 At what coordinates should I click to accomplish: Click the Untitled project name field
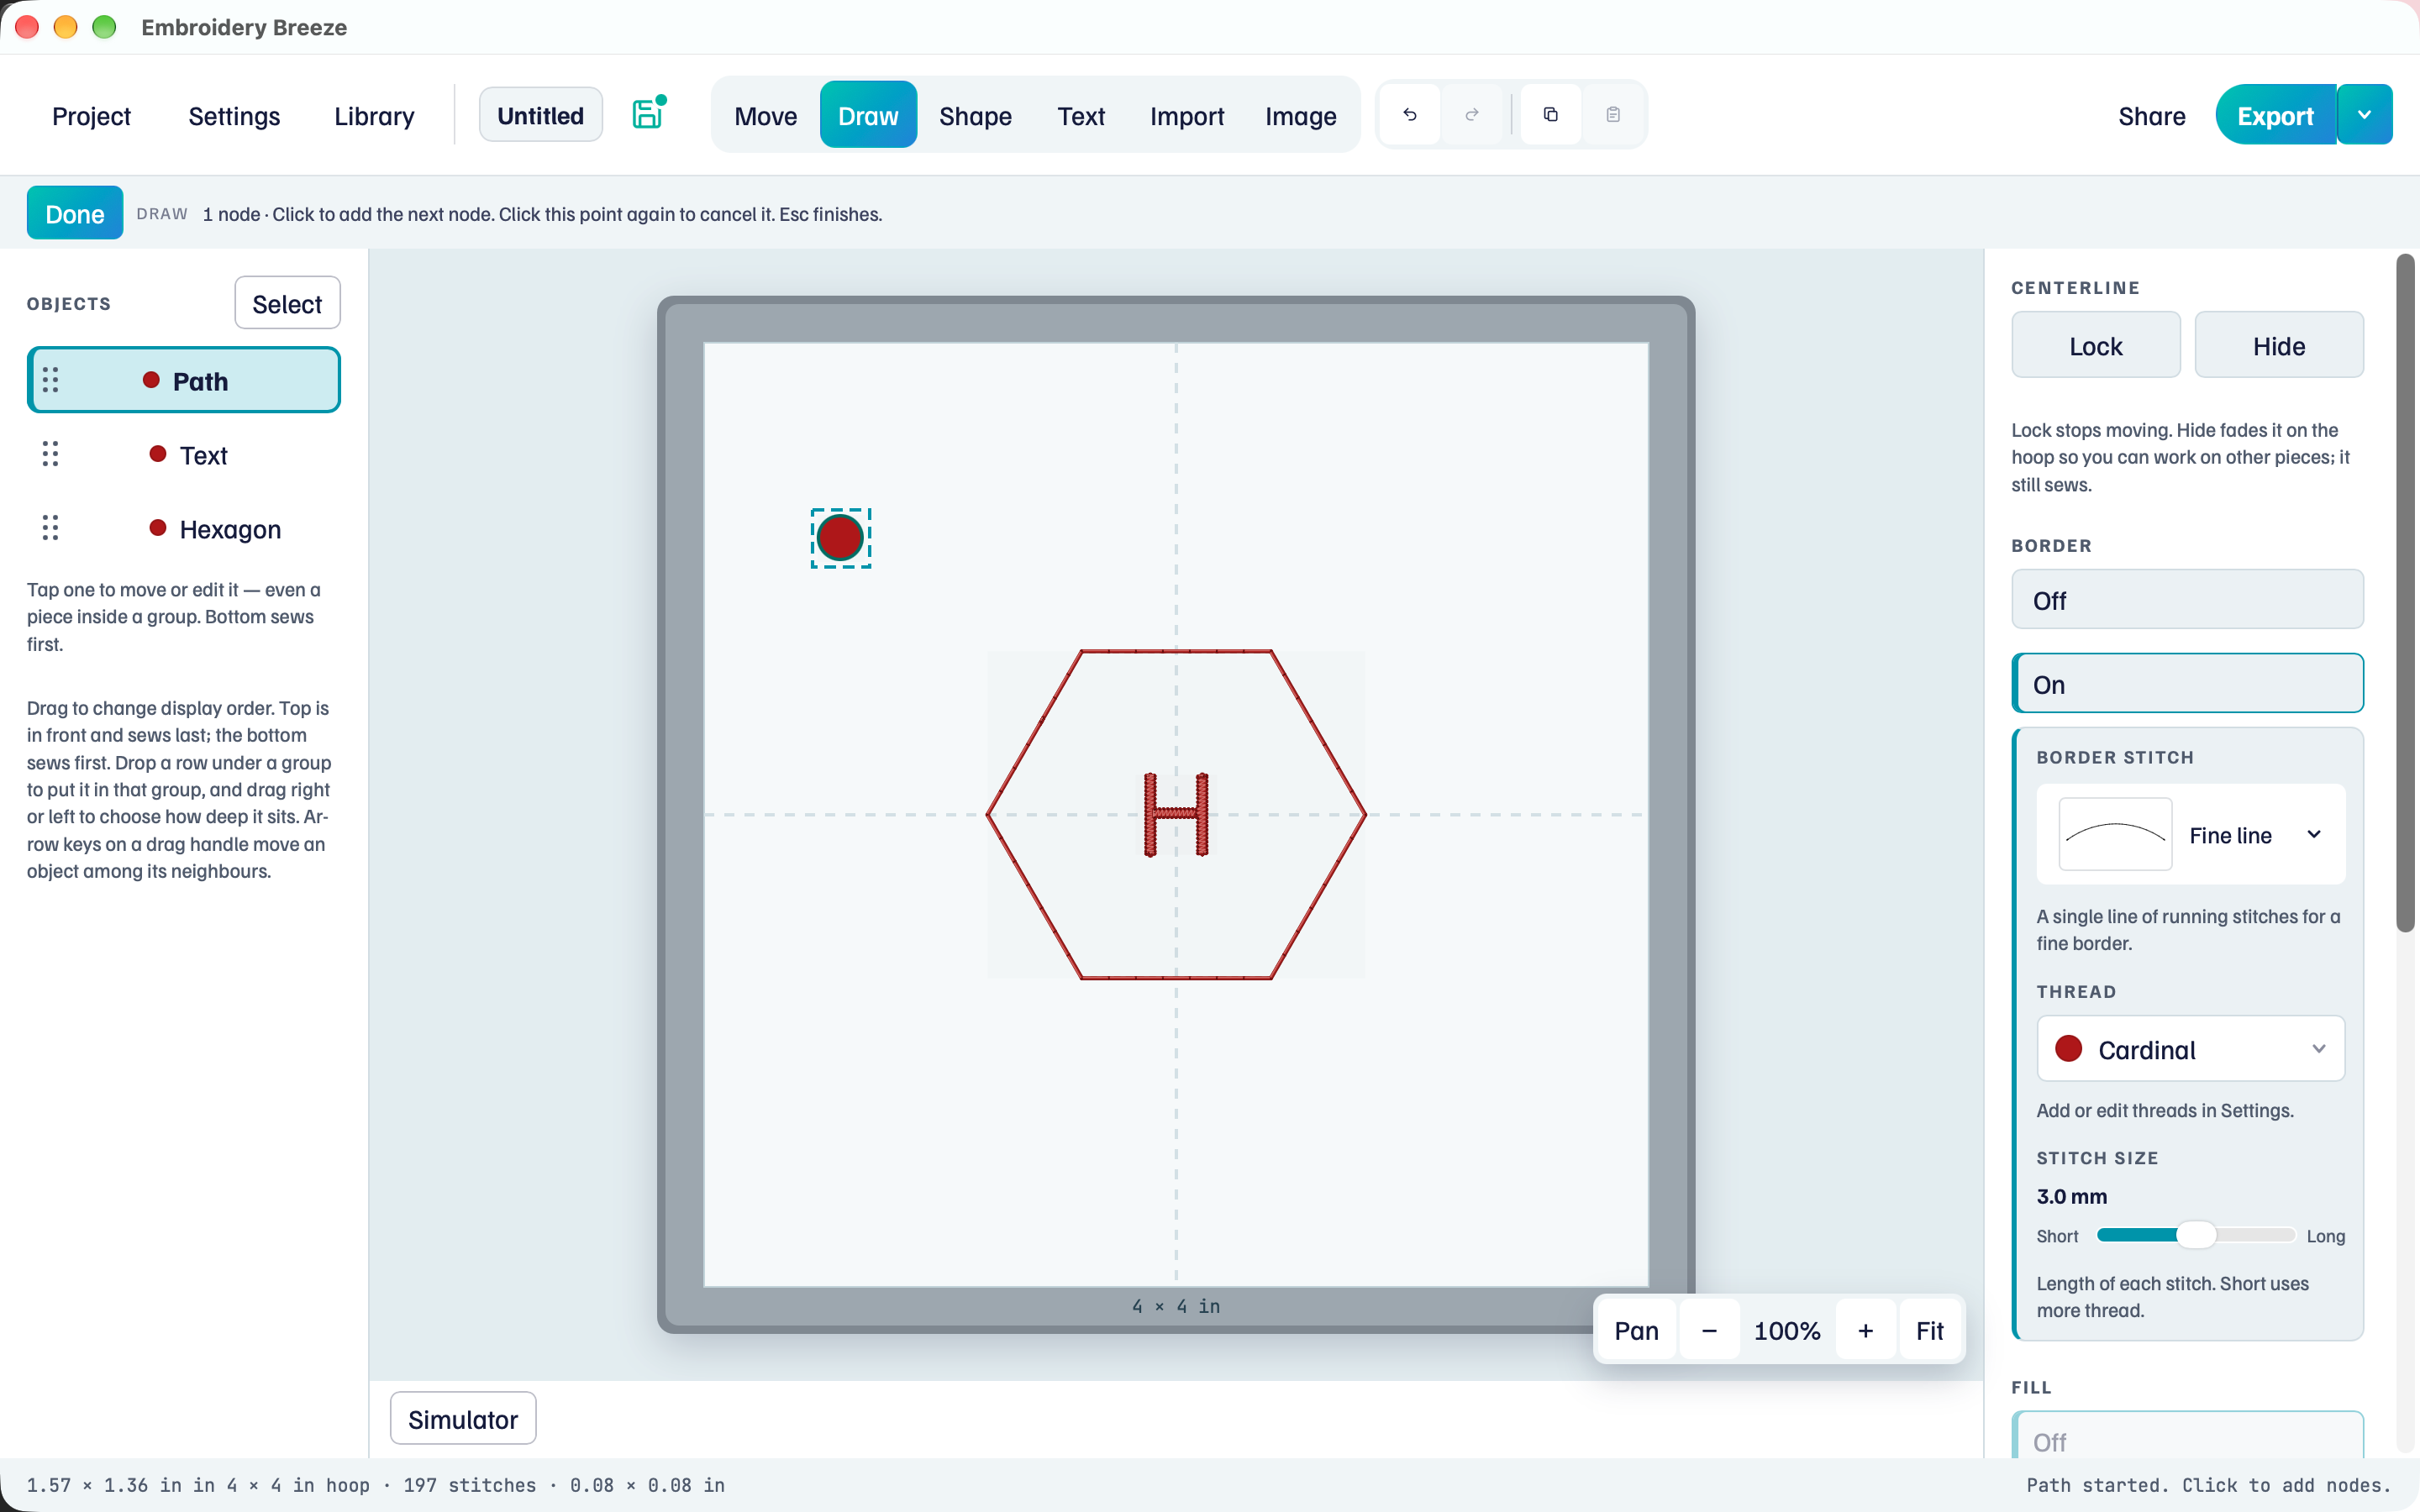[x=540, y=115]
